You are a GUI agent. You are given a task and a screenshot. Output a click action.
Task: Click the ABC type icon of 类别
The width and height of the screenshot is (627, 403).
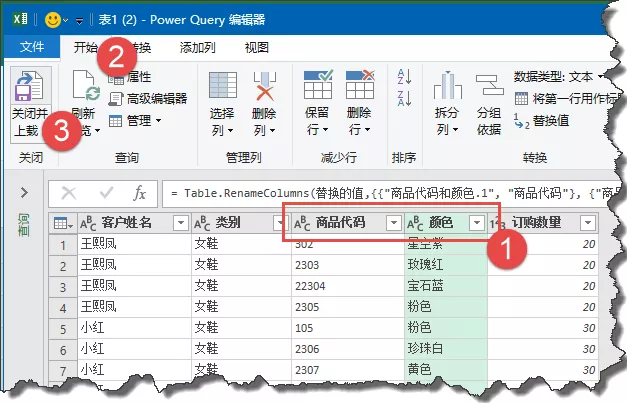pos(202,223)
